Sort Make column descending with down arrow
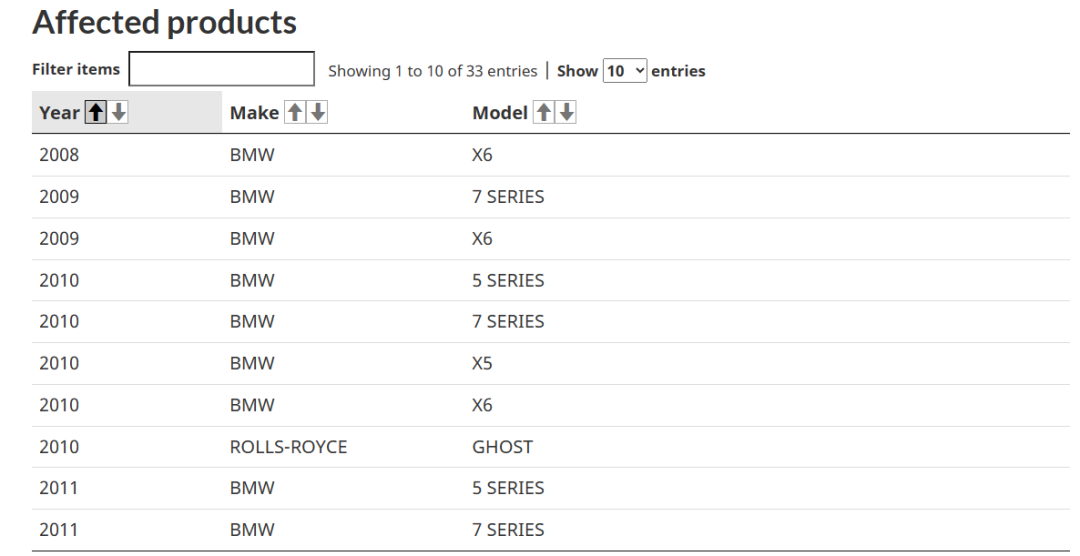 tap(318, 112)
